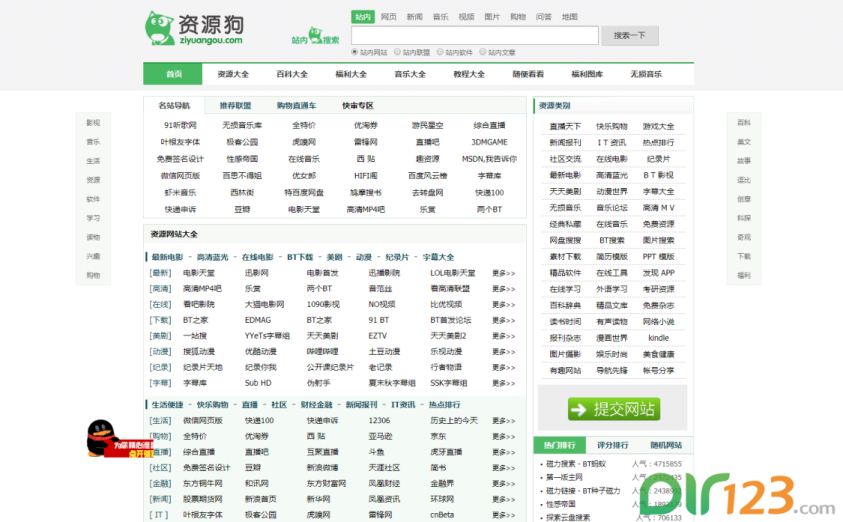Screen dimensions: 843x522
Task: Expand 更多>> in the [在线] row
Action: [503, 304]
